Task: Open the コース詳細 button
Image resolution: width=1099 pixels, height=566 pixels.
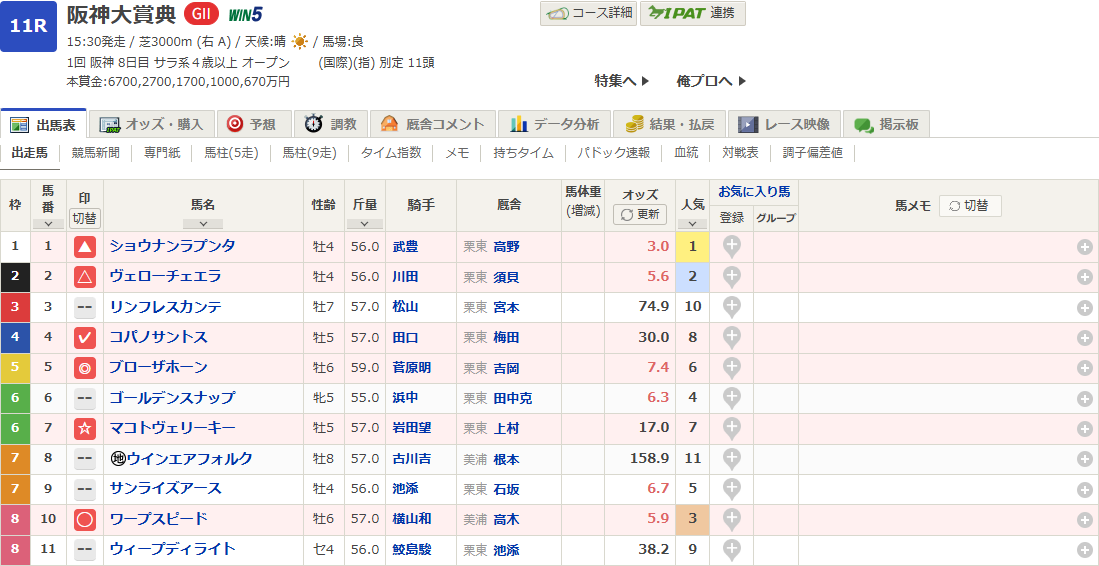Action: tap(588, 13)
